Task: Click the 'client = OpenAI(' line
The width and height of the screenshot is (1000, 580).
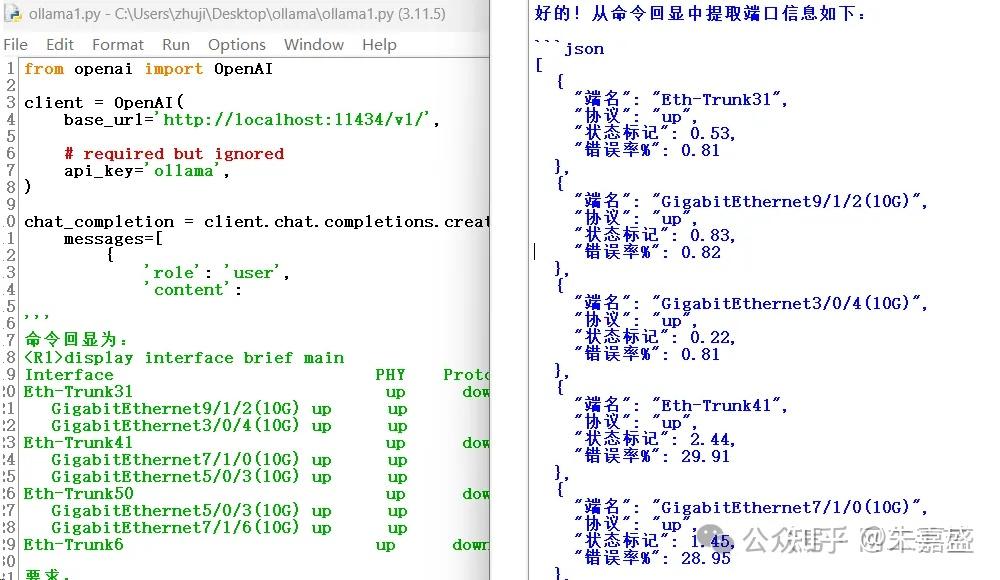Action: (104, 103)
